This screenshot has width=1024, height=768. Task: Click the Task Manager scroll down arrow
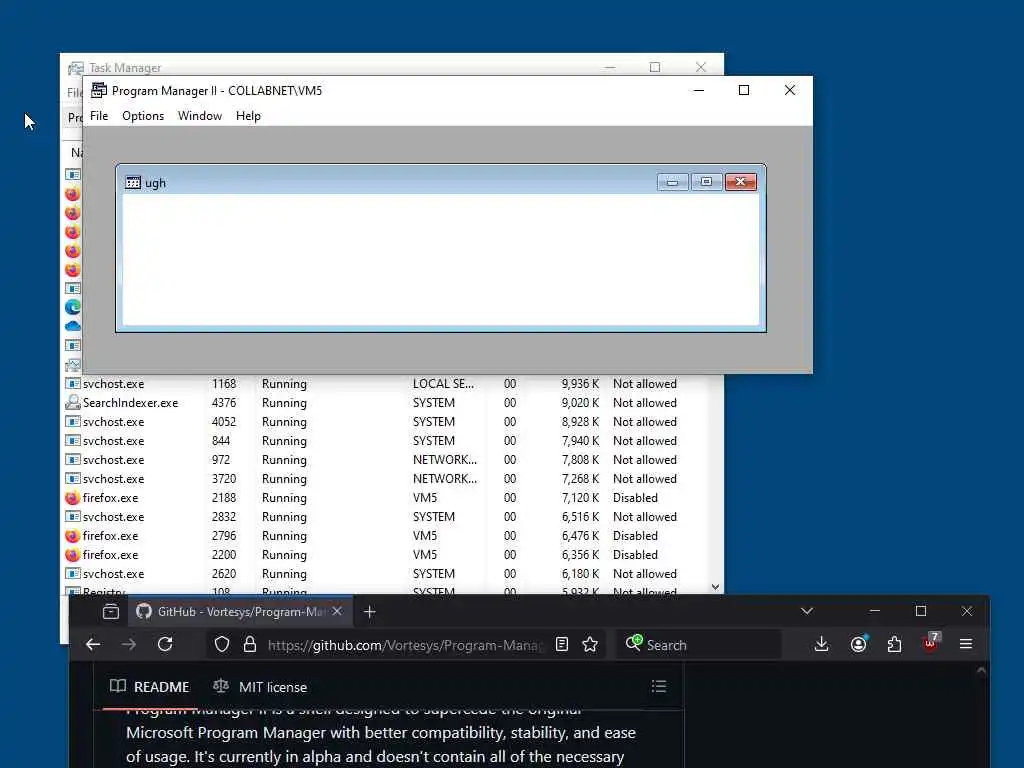coord(716,587)
